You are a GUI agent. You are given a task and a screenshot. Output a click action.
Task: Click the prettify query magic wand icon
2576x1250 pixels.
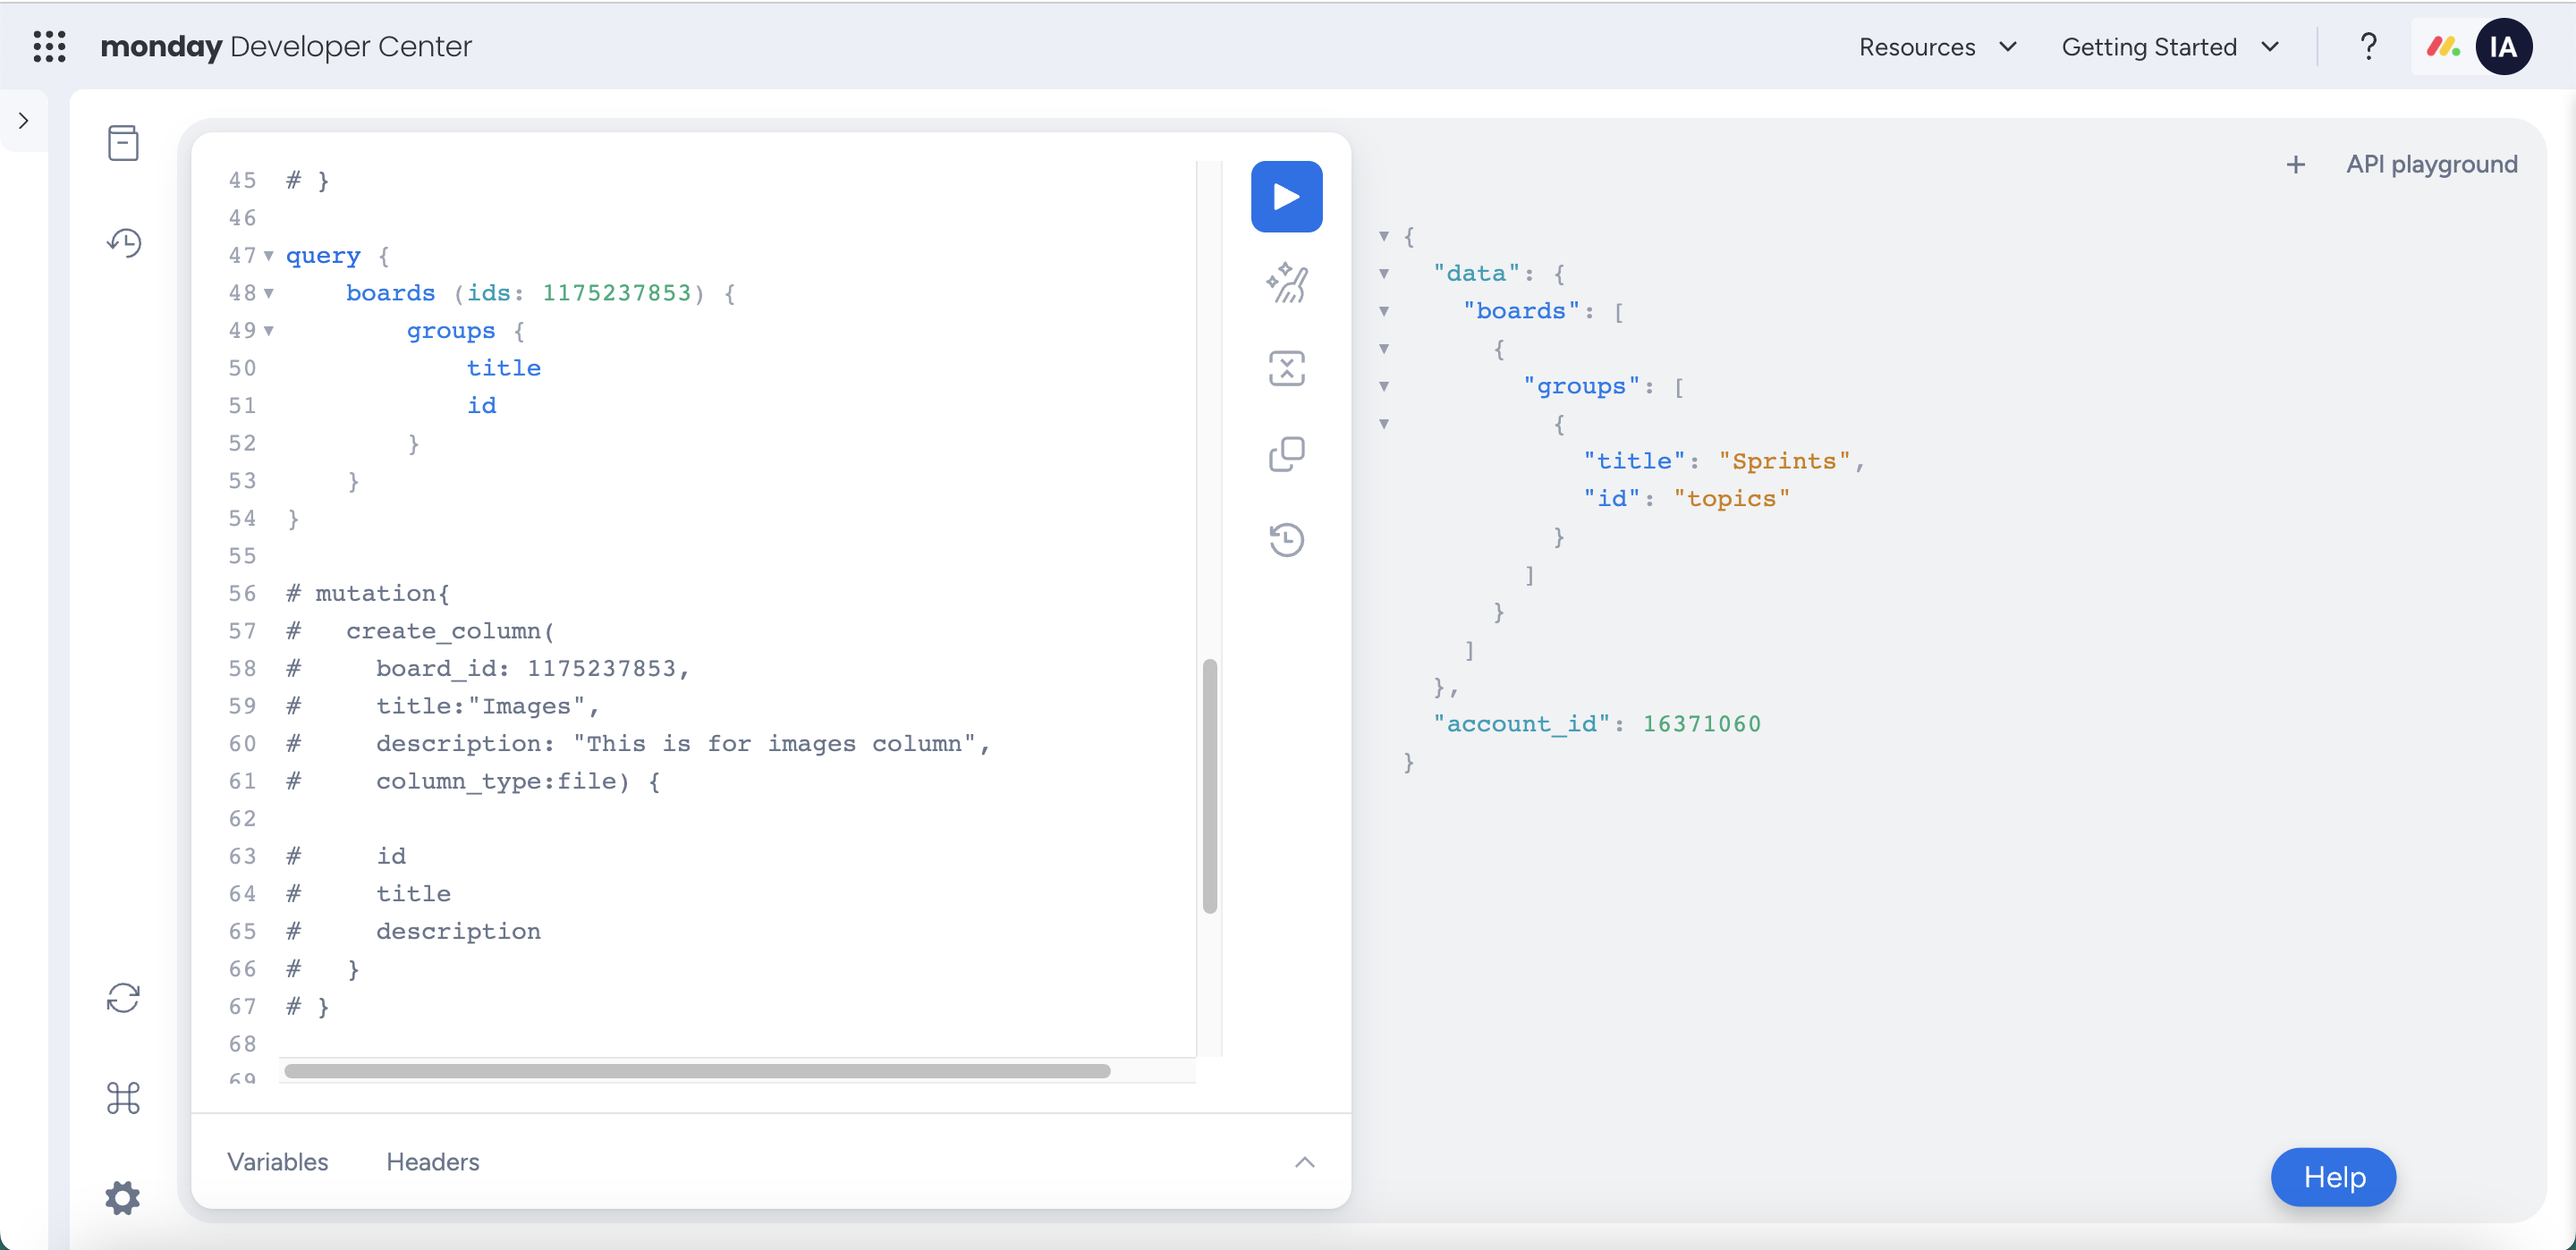pos(1286,282)
